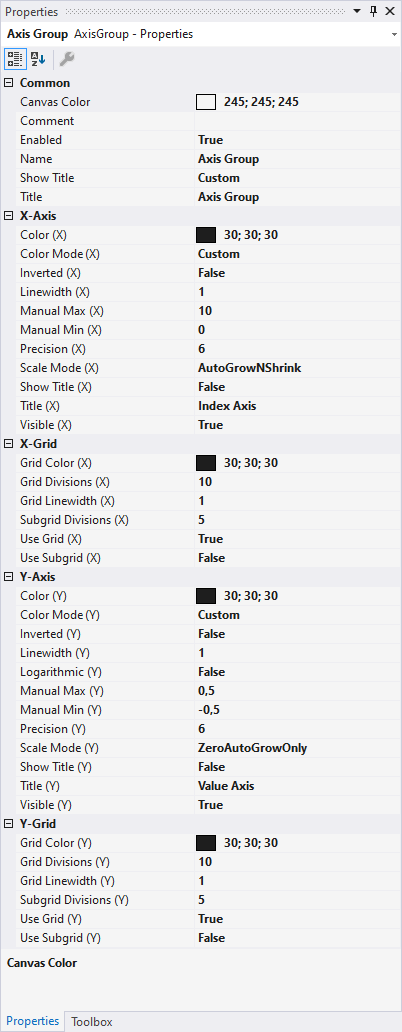Collapse the Y-Grid category
The height and width of the screenshot is (1032, 402).
point(9,824)
